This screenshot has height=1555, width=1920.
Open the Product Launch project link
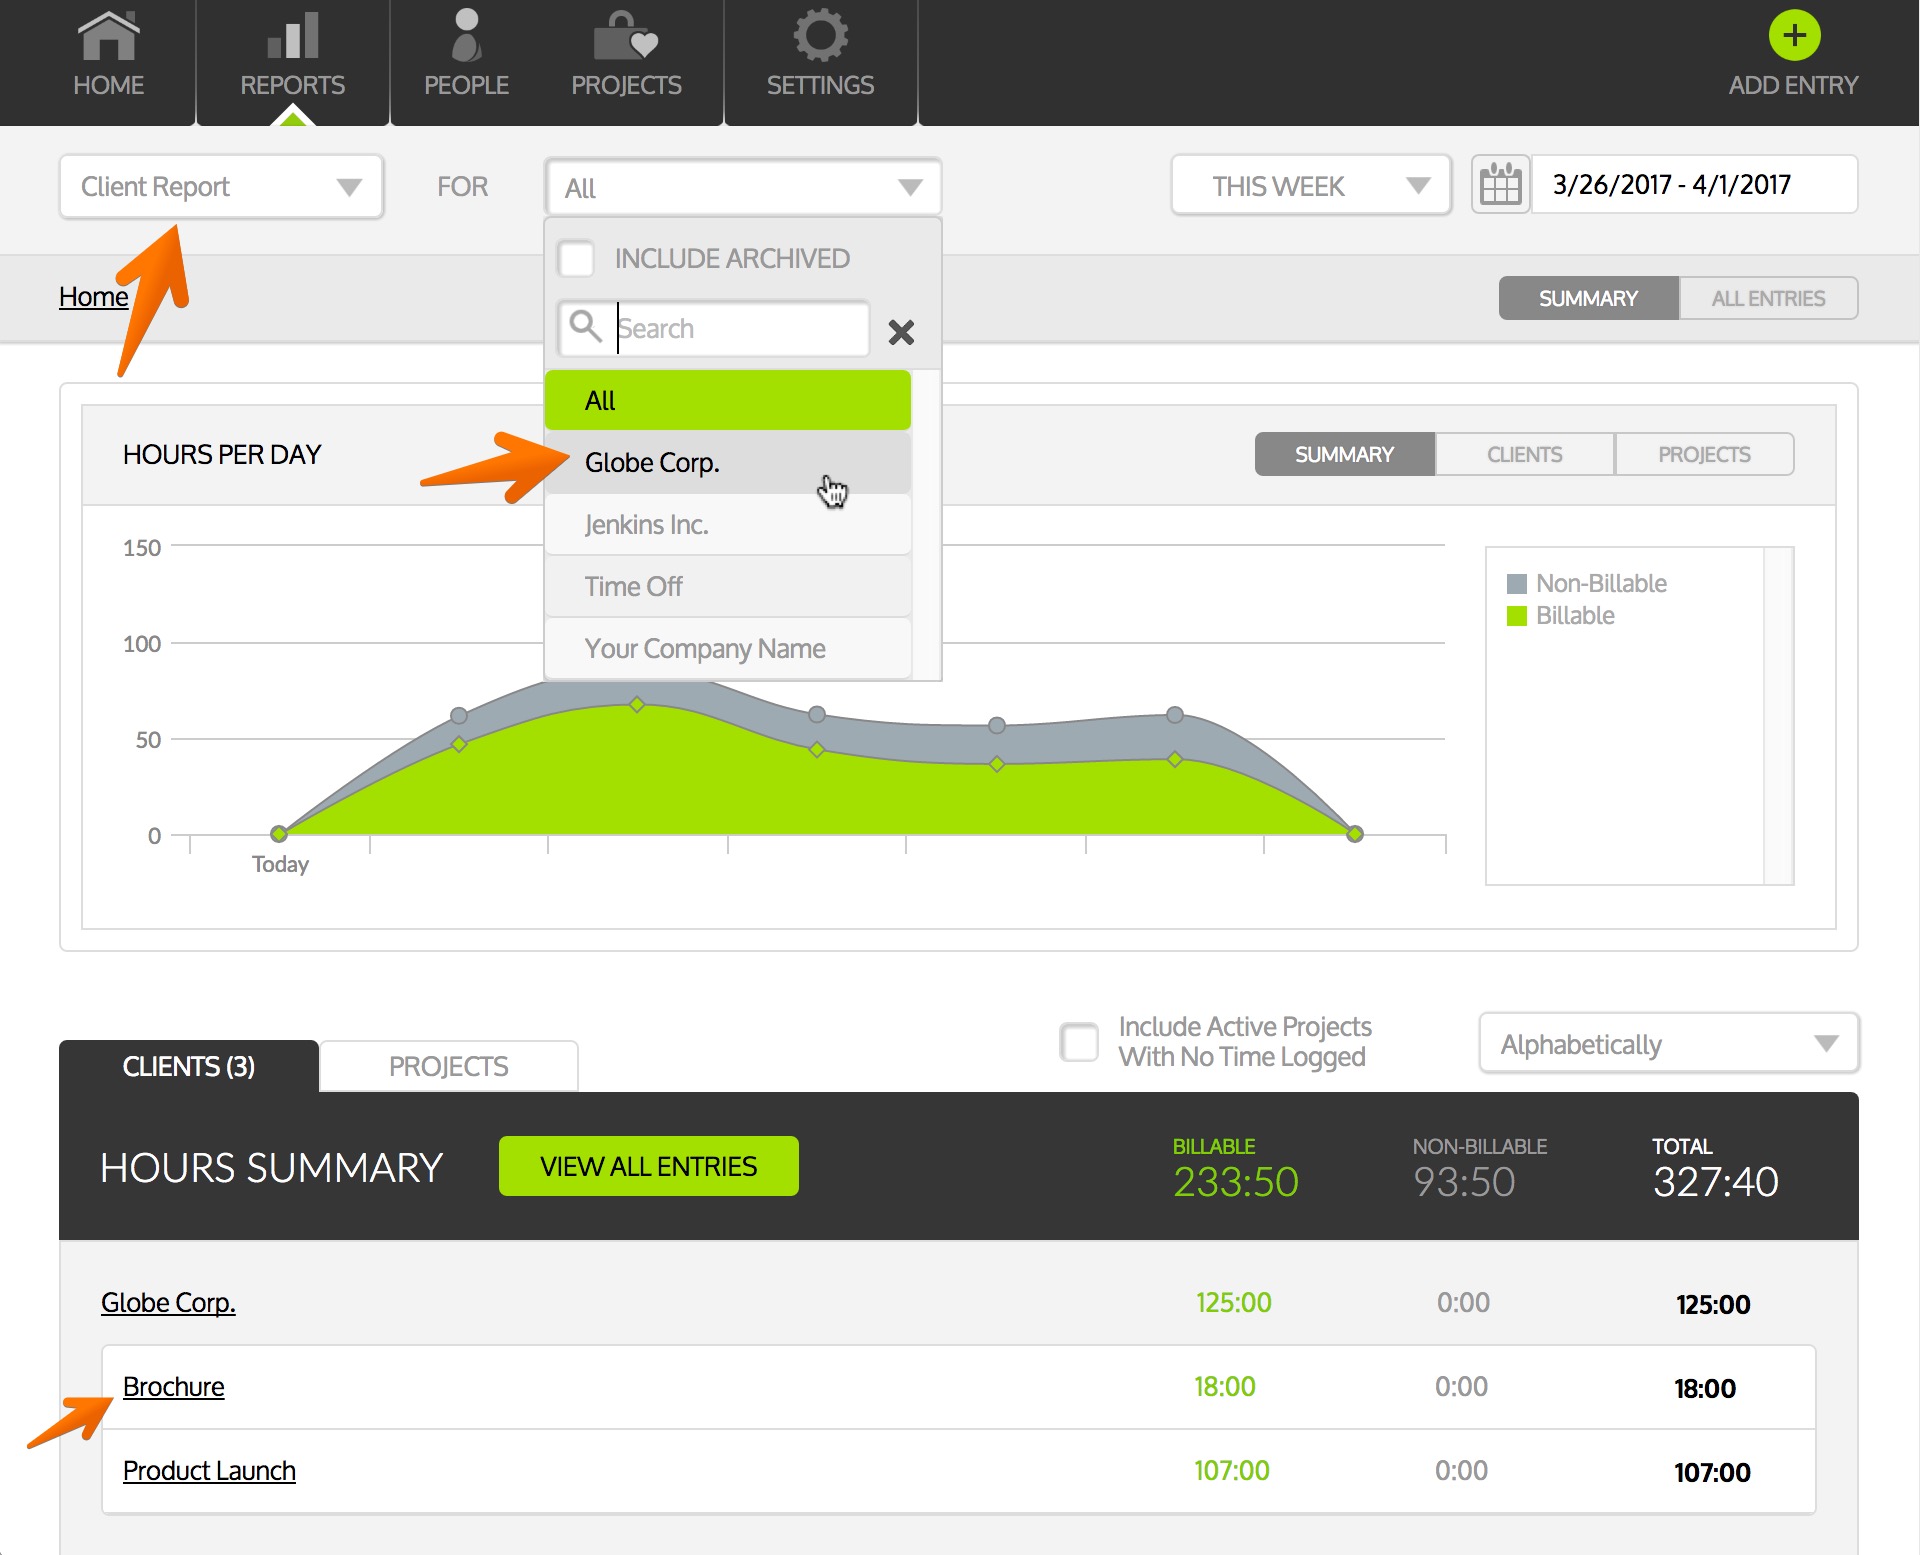pyautogui.click(x=209, y=1470)
